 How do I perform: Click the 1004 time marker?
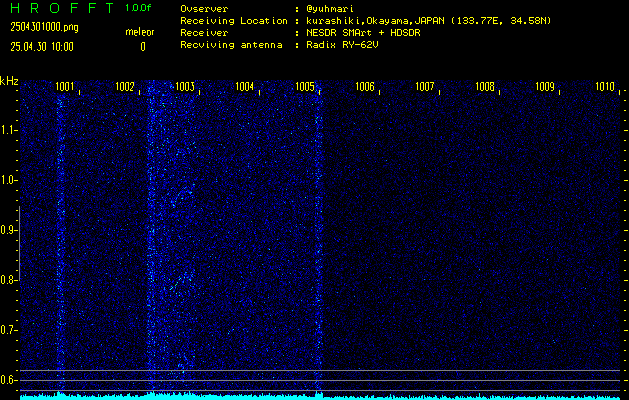245,87
